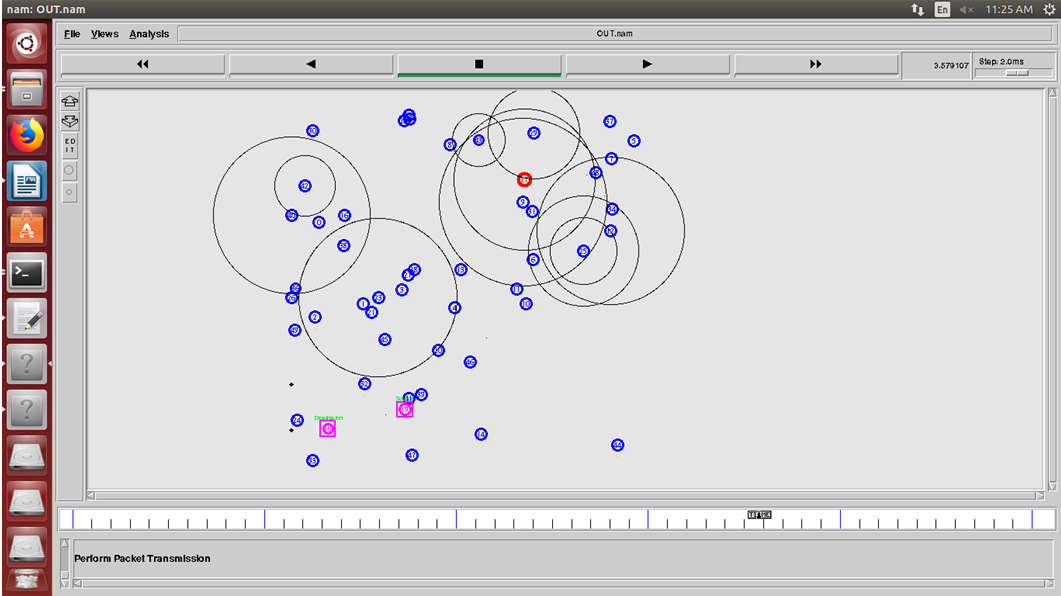Play the animation backward
Screen dimensions: 1061x596
click(x=310, y=64)
